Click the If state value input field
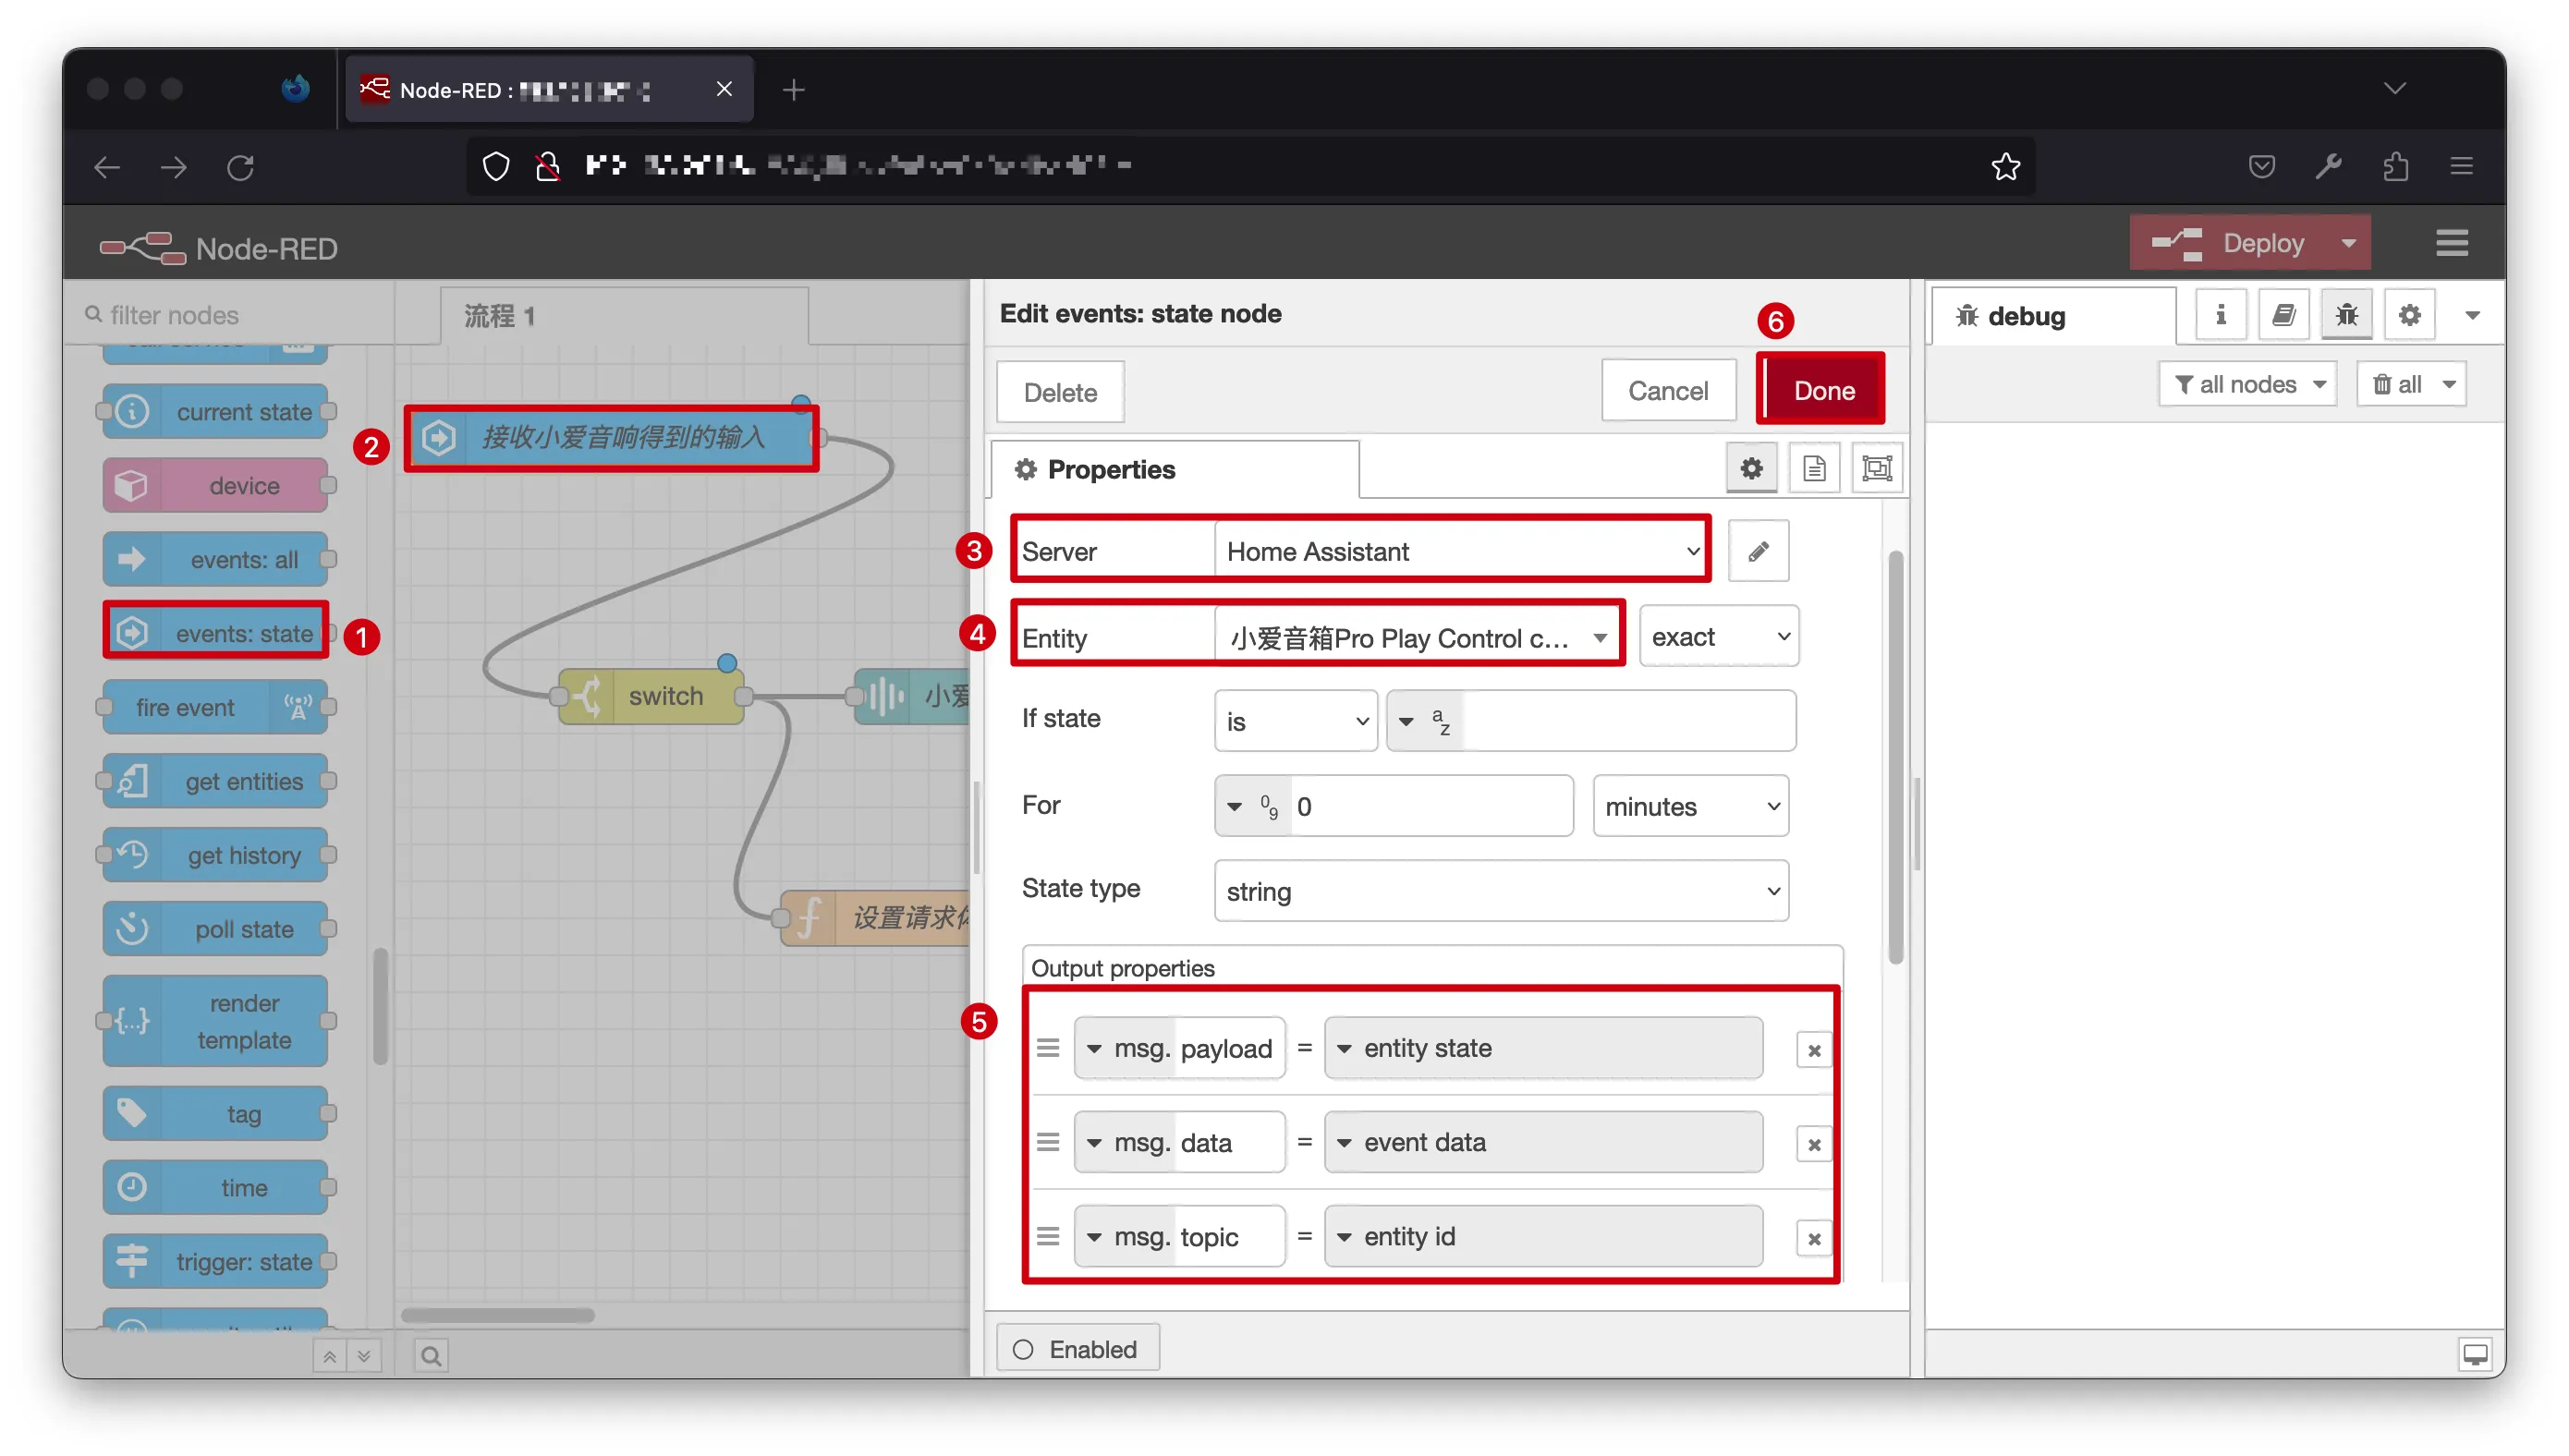The width and height of the screenshot is (2569, 1456). [x=1628, y=721]
